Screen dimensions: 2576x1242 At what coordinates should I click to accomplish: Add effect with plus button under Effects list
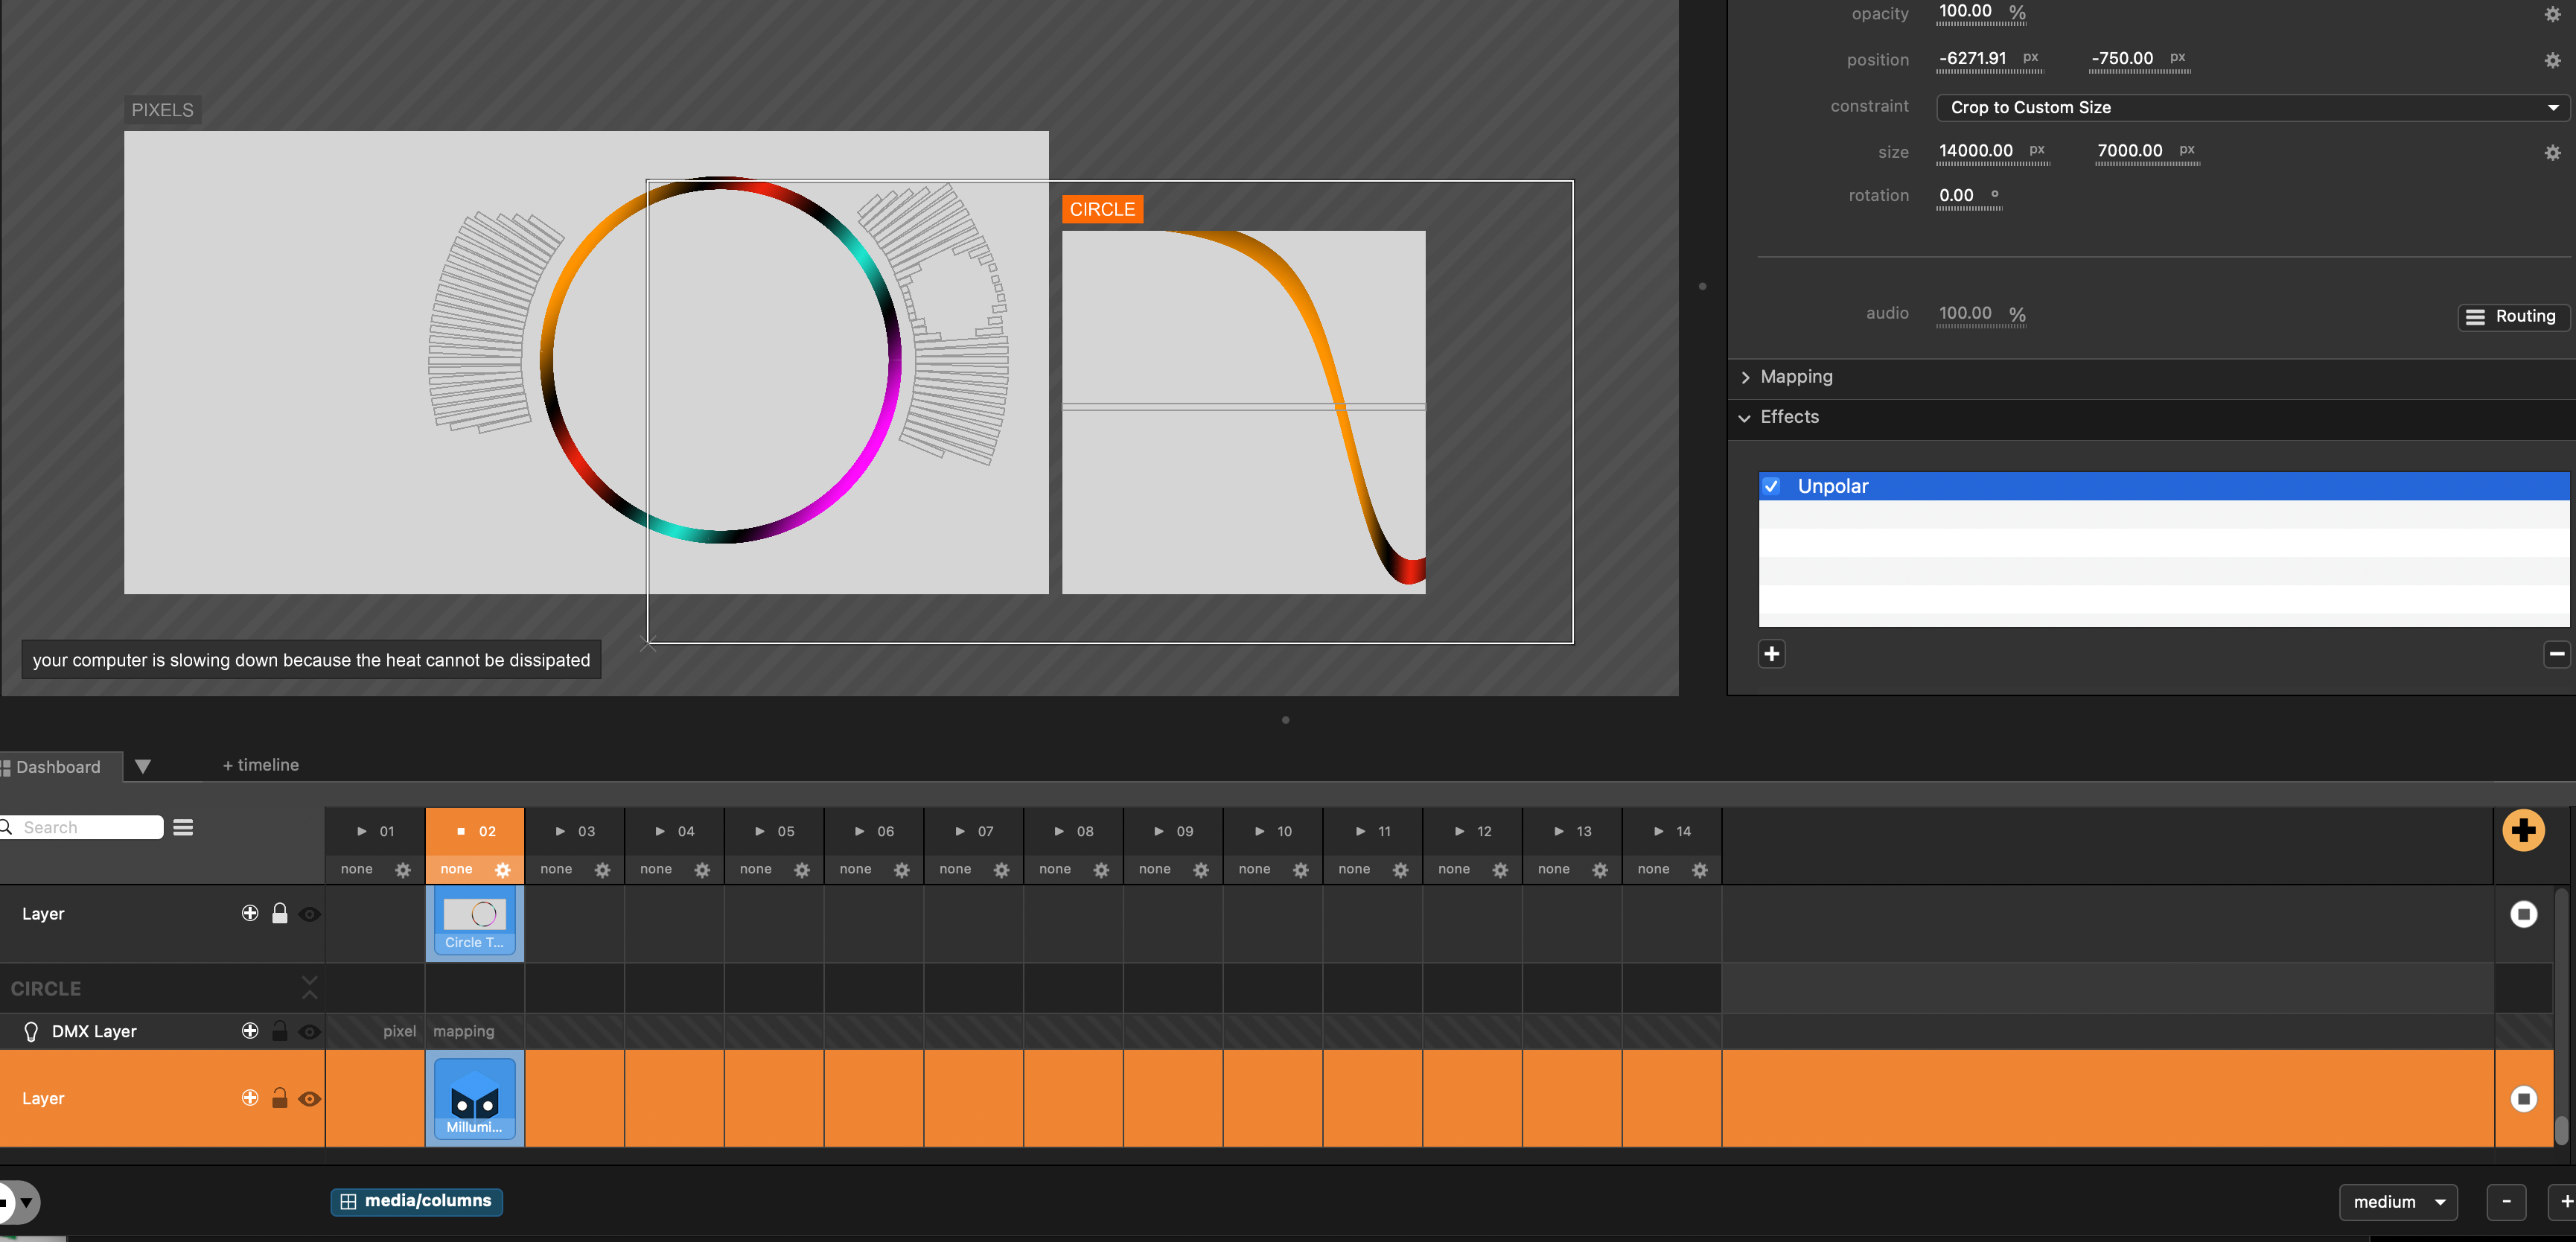point(1771,654)
